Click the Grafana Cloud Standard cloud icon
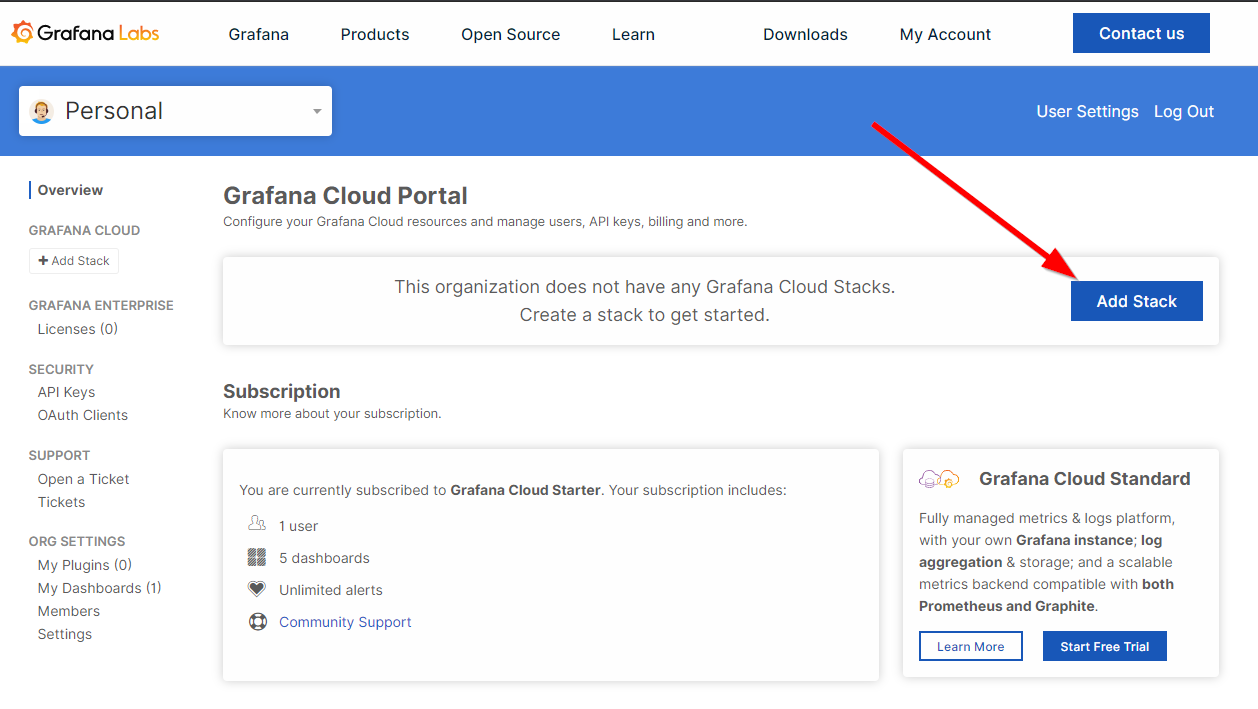 tap(939, 479)
